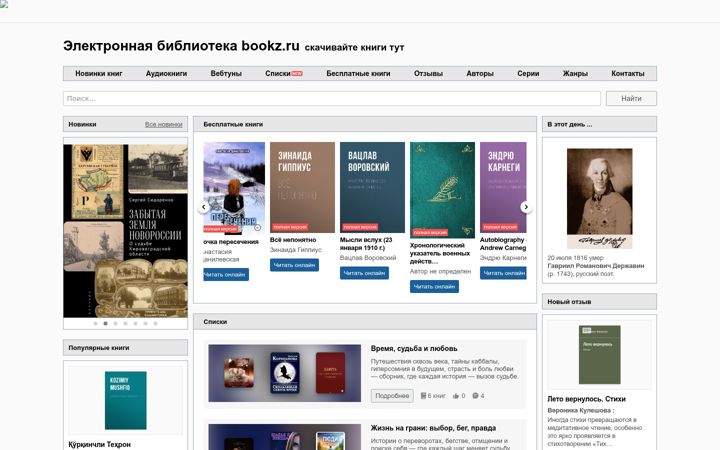Click Подробнее for Время, судьба и любовь

click(x=392, y=396)
